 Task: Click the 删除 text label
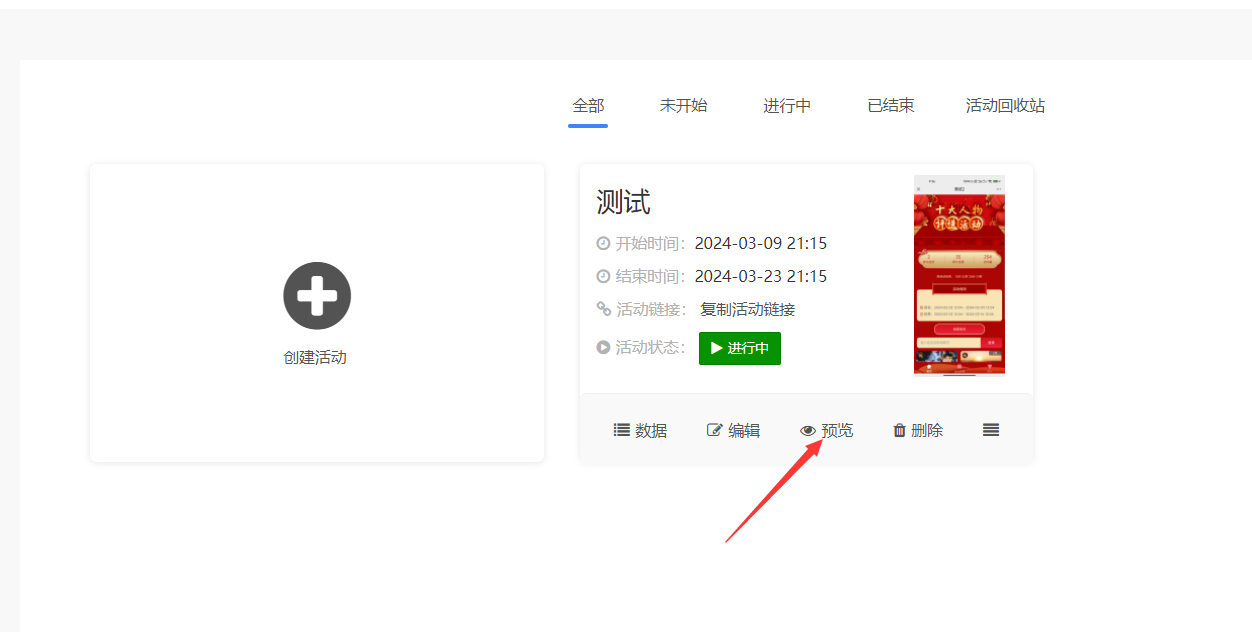[927, 430]
